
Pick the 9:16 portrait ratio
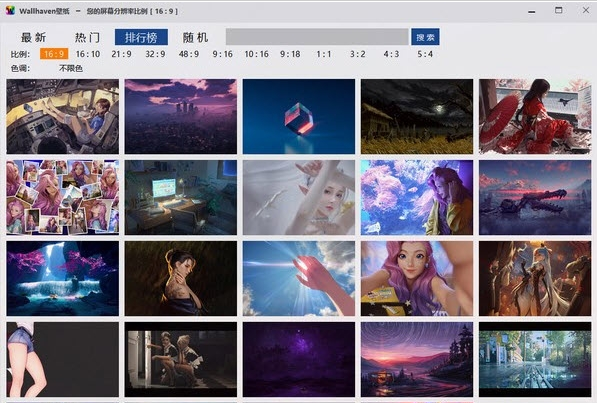(223, 54)
